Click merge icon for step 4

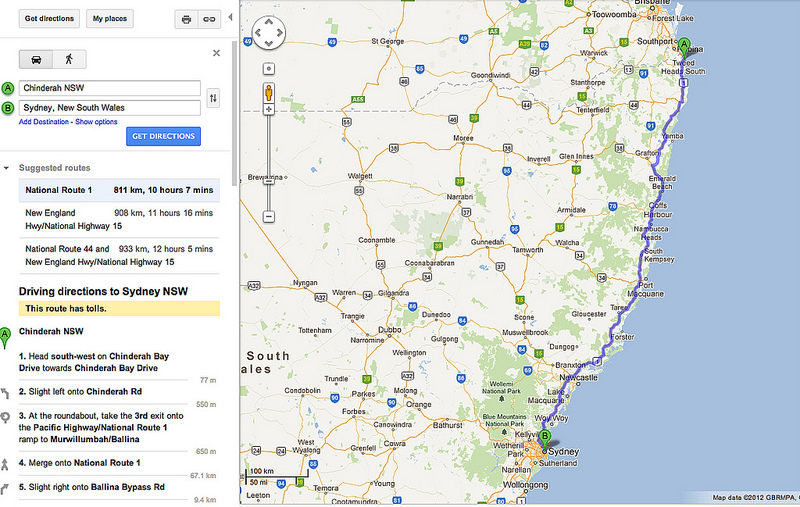click(5, 464)
